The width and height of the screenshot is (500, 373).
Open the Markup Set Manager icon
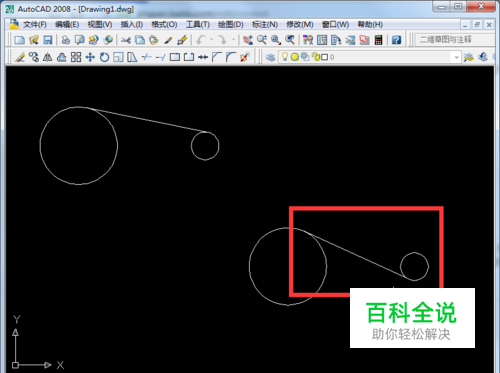point(364,40)
